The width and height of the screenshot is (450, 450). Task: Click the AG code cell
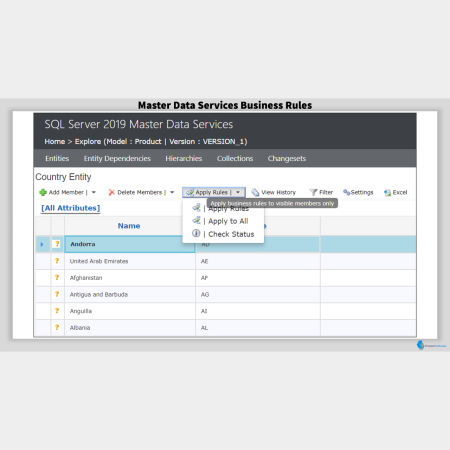coord(258,294)
